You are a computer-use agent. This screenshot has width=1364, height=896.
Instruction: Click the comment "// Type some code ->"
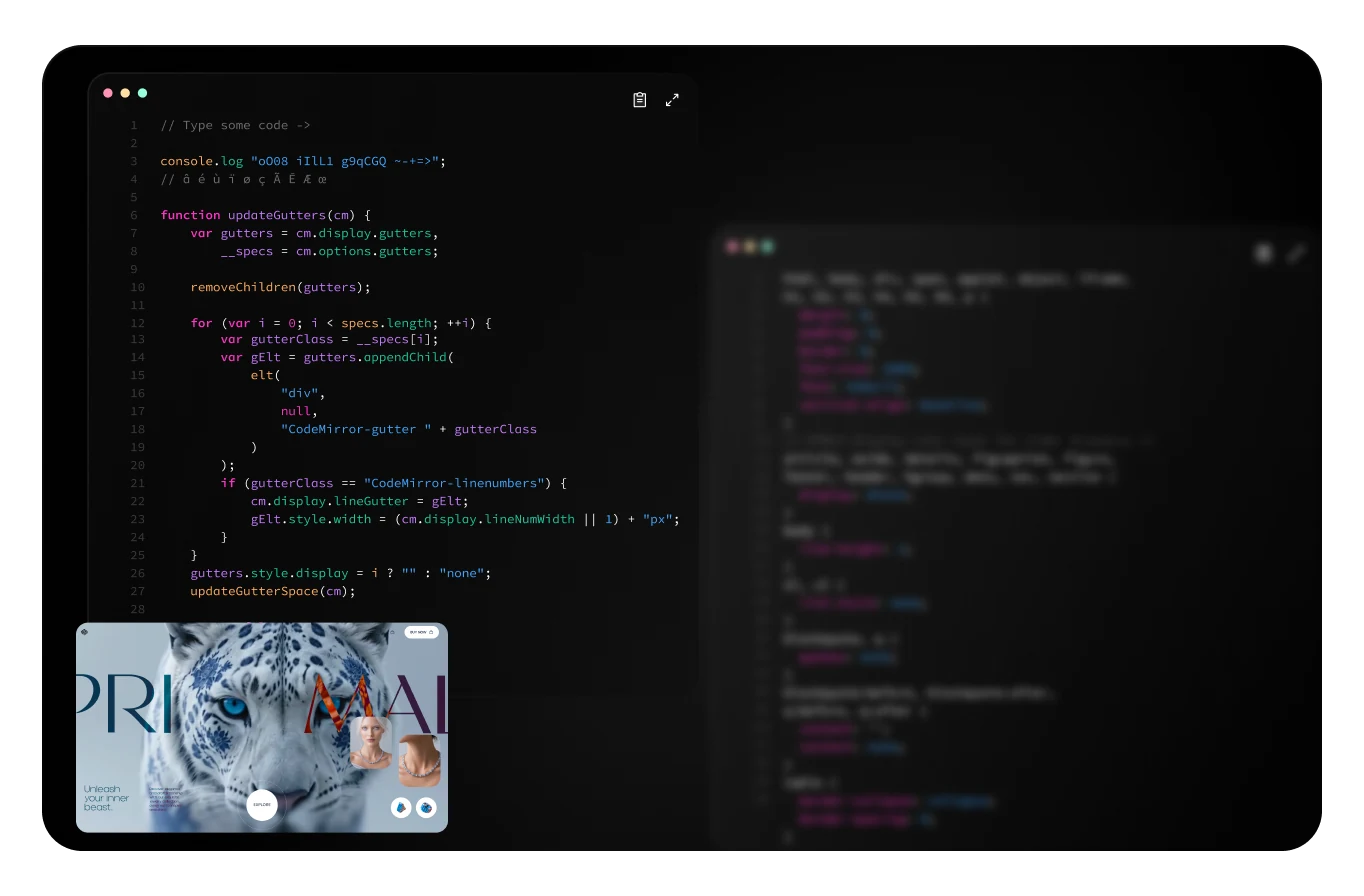tap(235, 125)
